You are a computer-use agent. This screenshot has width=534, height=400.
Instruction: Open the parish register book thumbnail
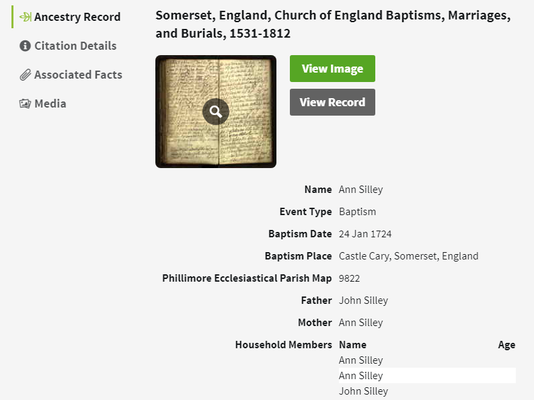(216, 111)
